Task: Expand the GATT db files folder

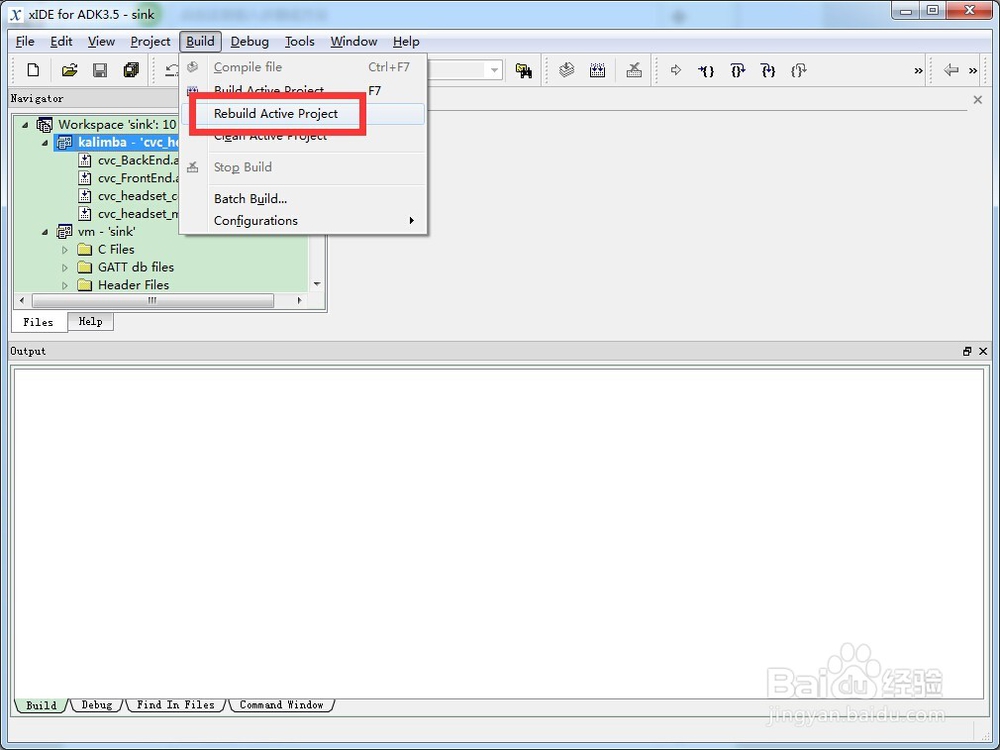Action: (64, 268)
